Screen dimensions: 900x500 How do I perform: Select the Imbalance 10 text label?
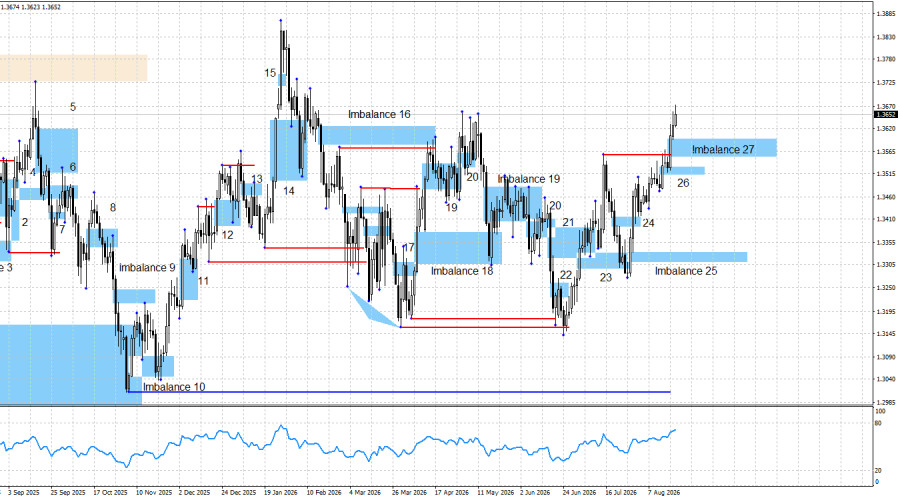174,387
